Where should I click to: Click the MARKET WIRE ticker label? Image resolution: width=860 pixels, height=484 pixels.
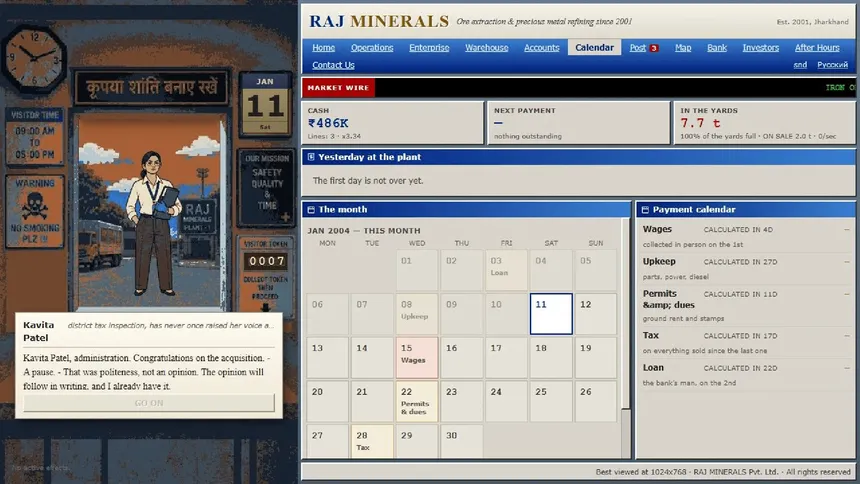pos(338,88)
